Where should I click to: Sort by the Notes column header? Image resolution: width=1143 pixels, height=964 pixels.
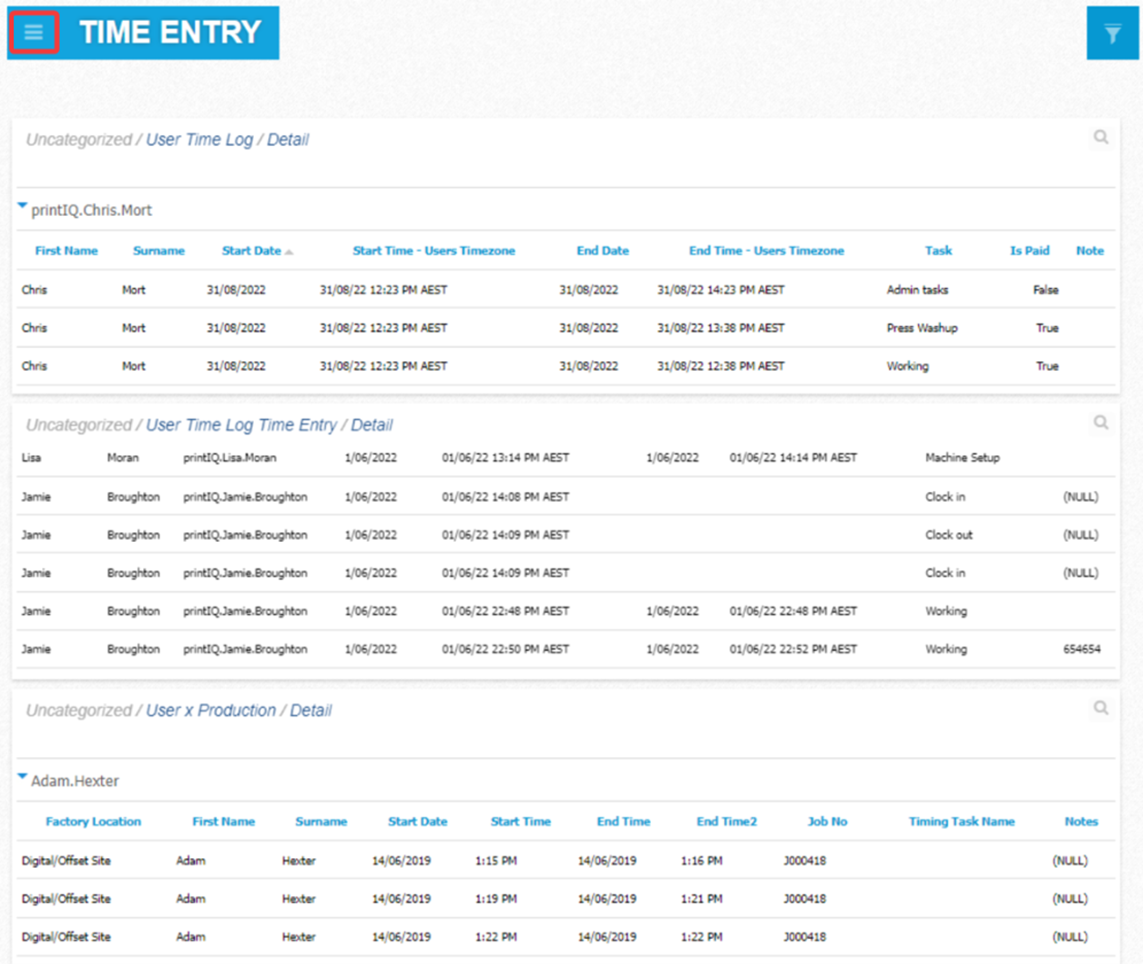[1081, 822]
